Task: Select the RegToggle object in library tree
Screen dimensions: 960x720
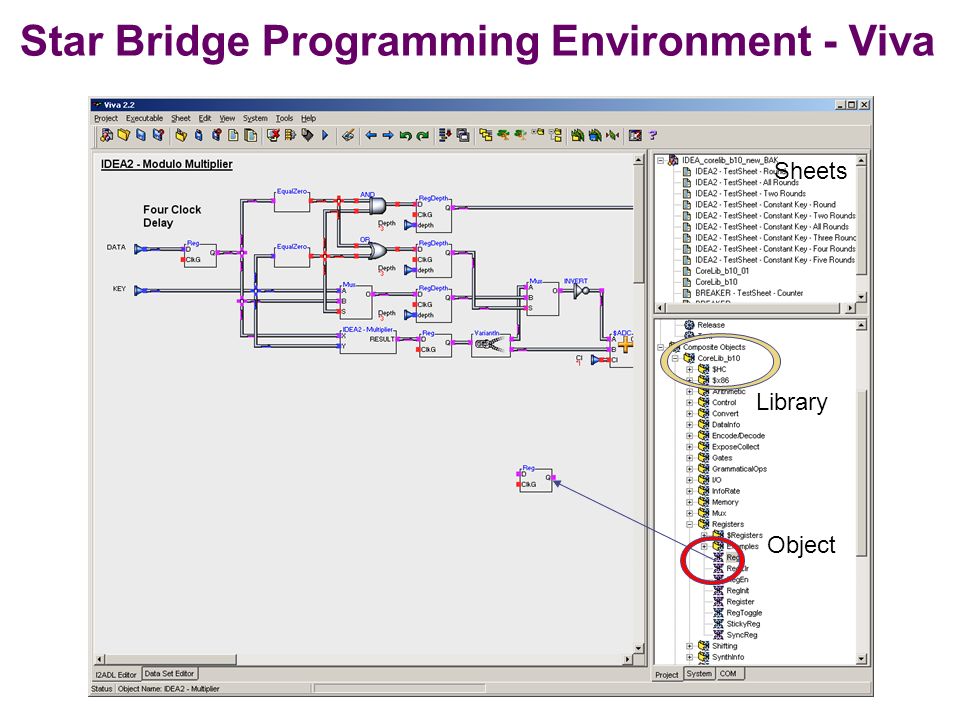Action: tap(744, 613)
